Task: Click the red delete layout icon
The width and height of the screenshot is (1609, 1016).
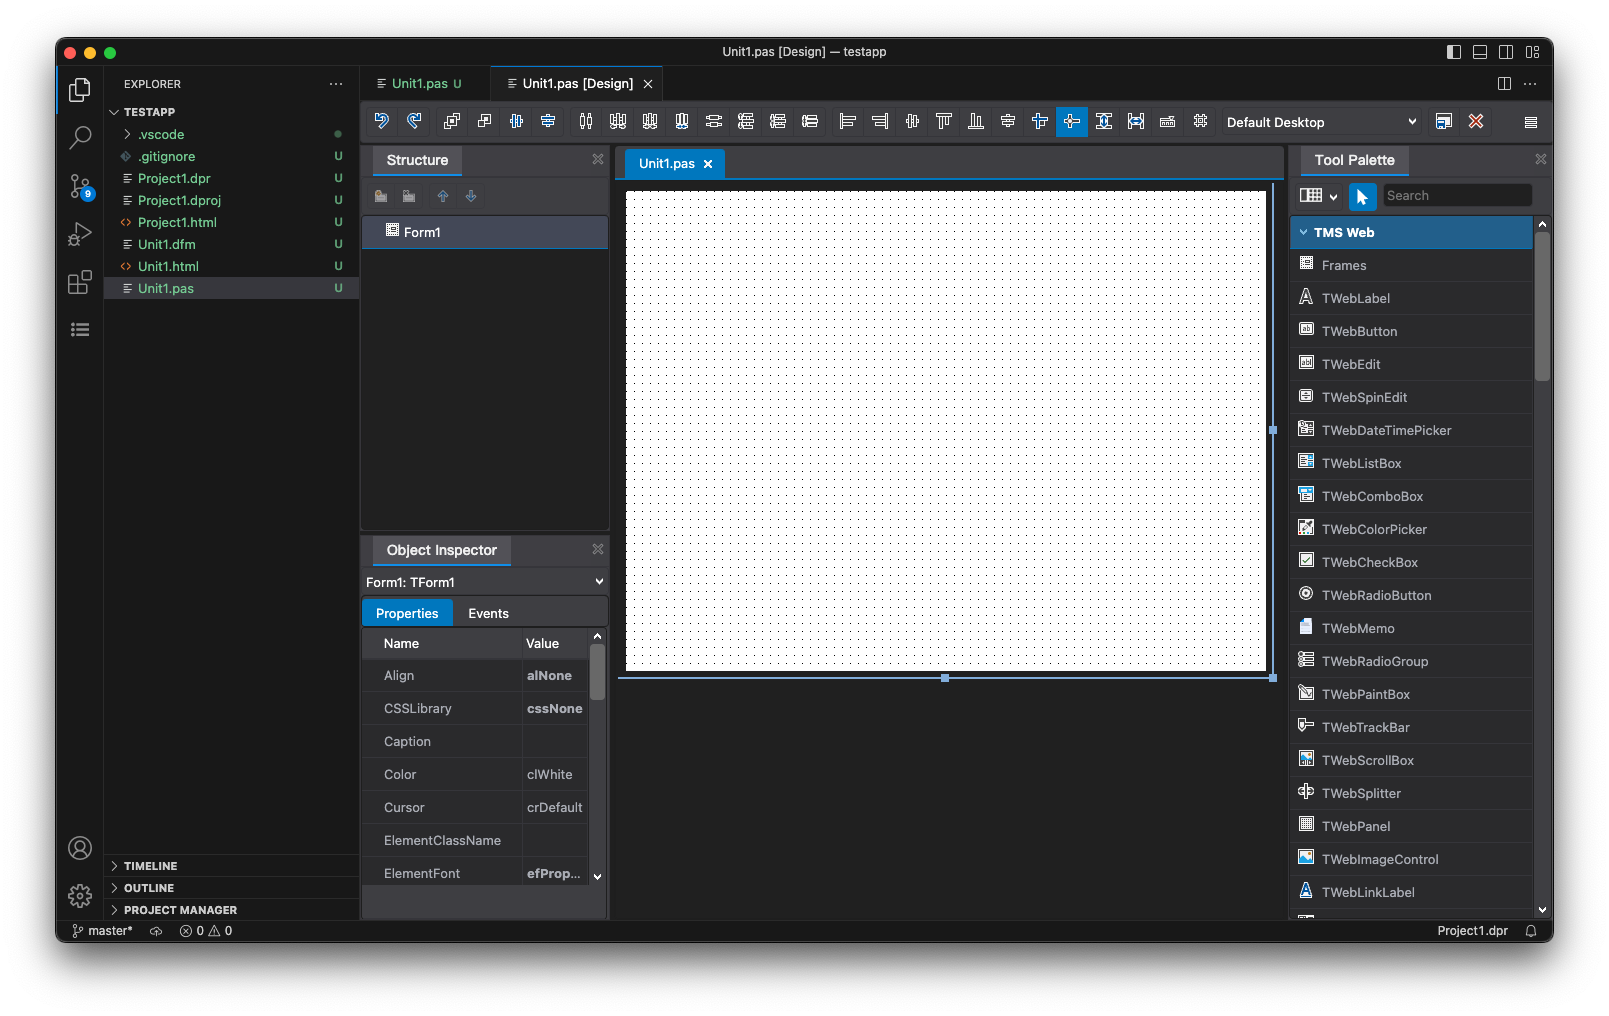Action: [x=1475, y=122]
